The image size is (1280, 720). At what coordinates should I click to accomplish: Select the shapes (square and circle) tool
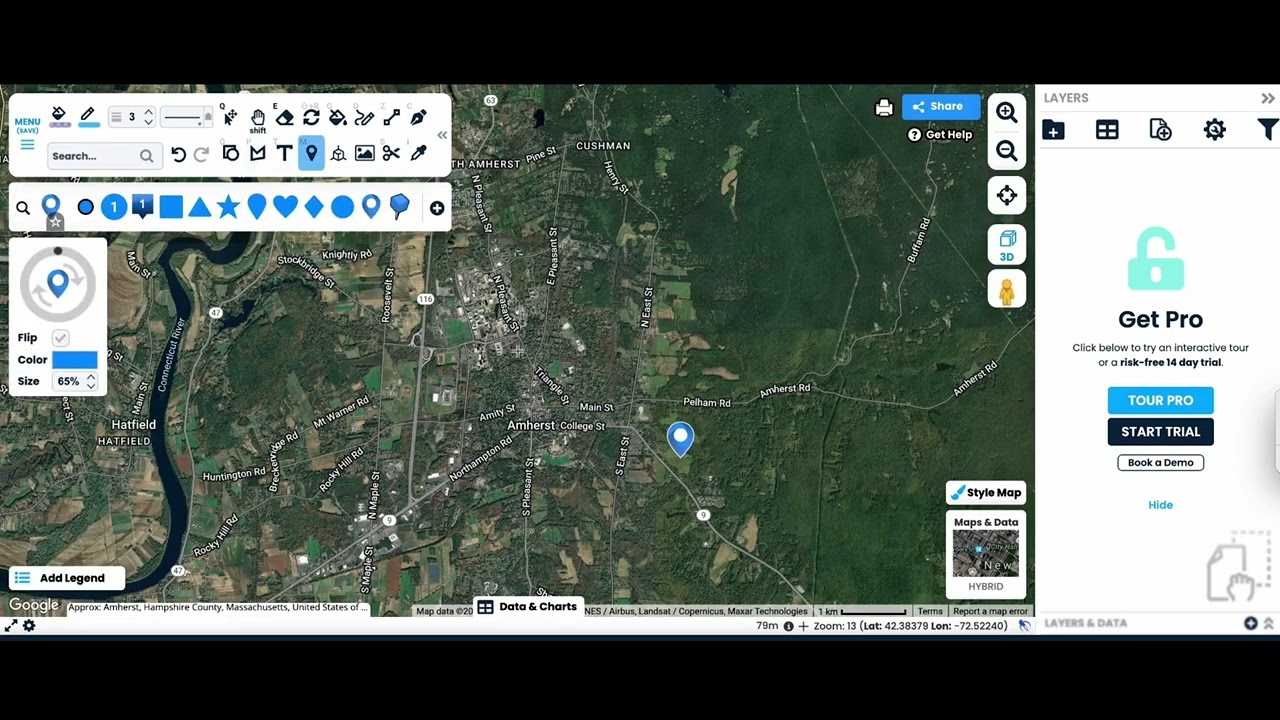pos(230,153)
